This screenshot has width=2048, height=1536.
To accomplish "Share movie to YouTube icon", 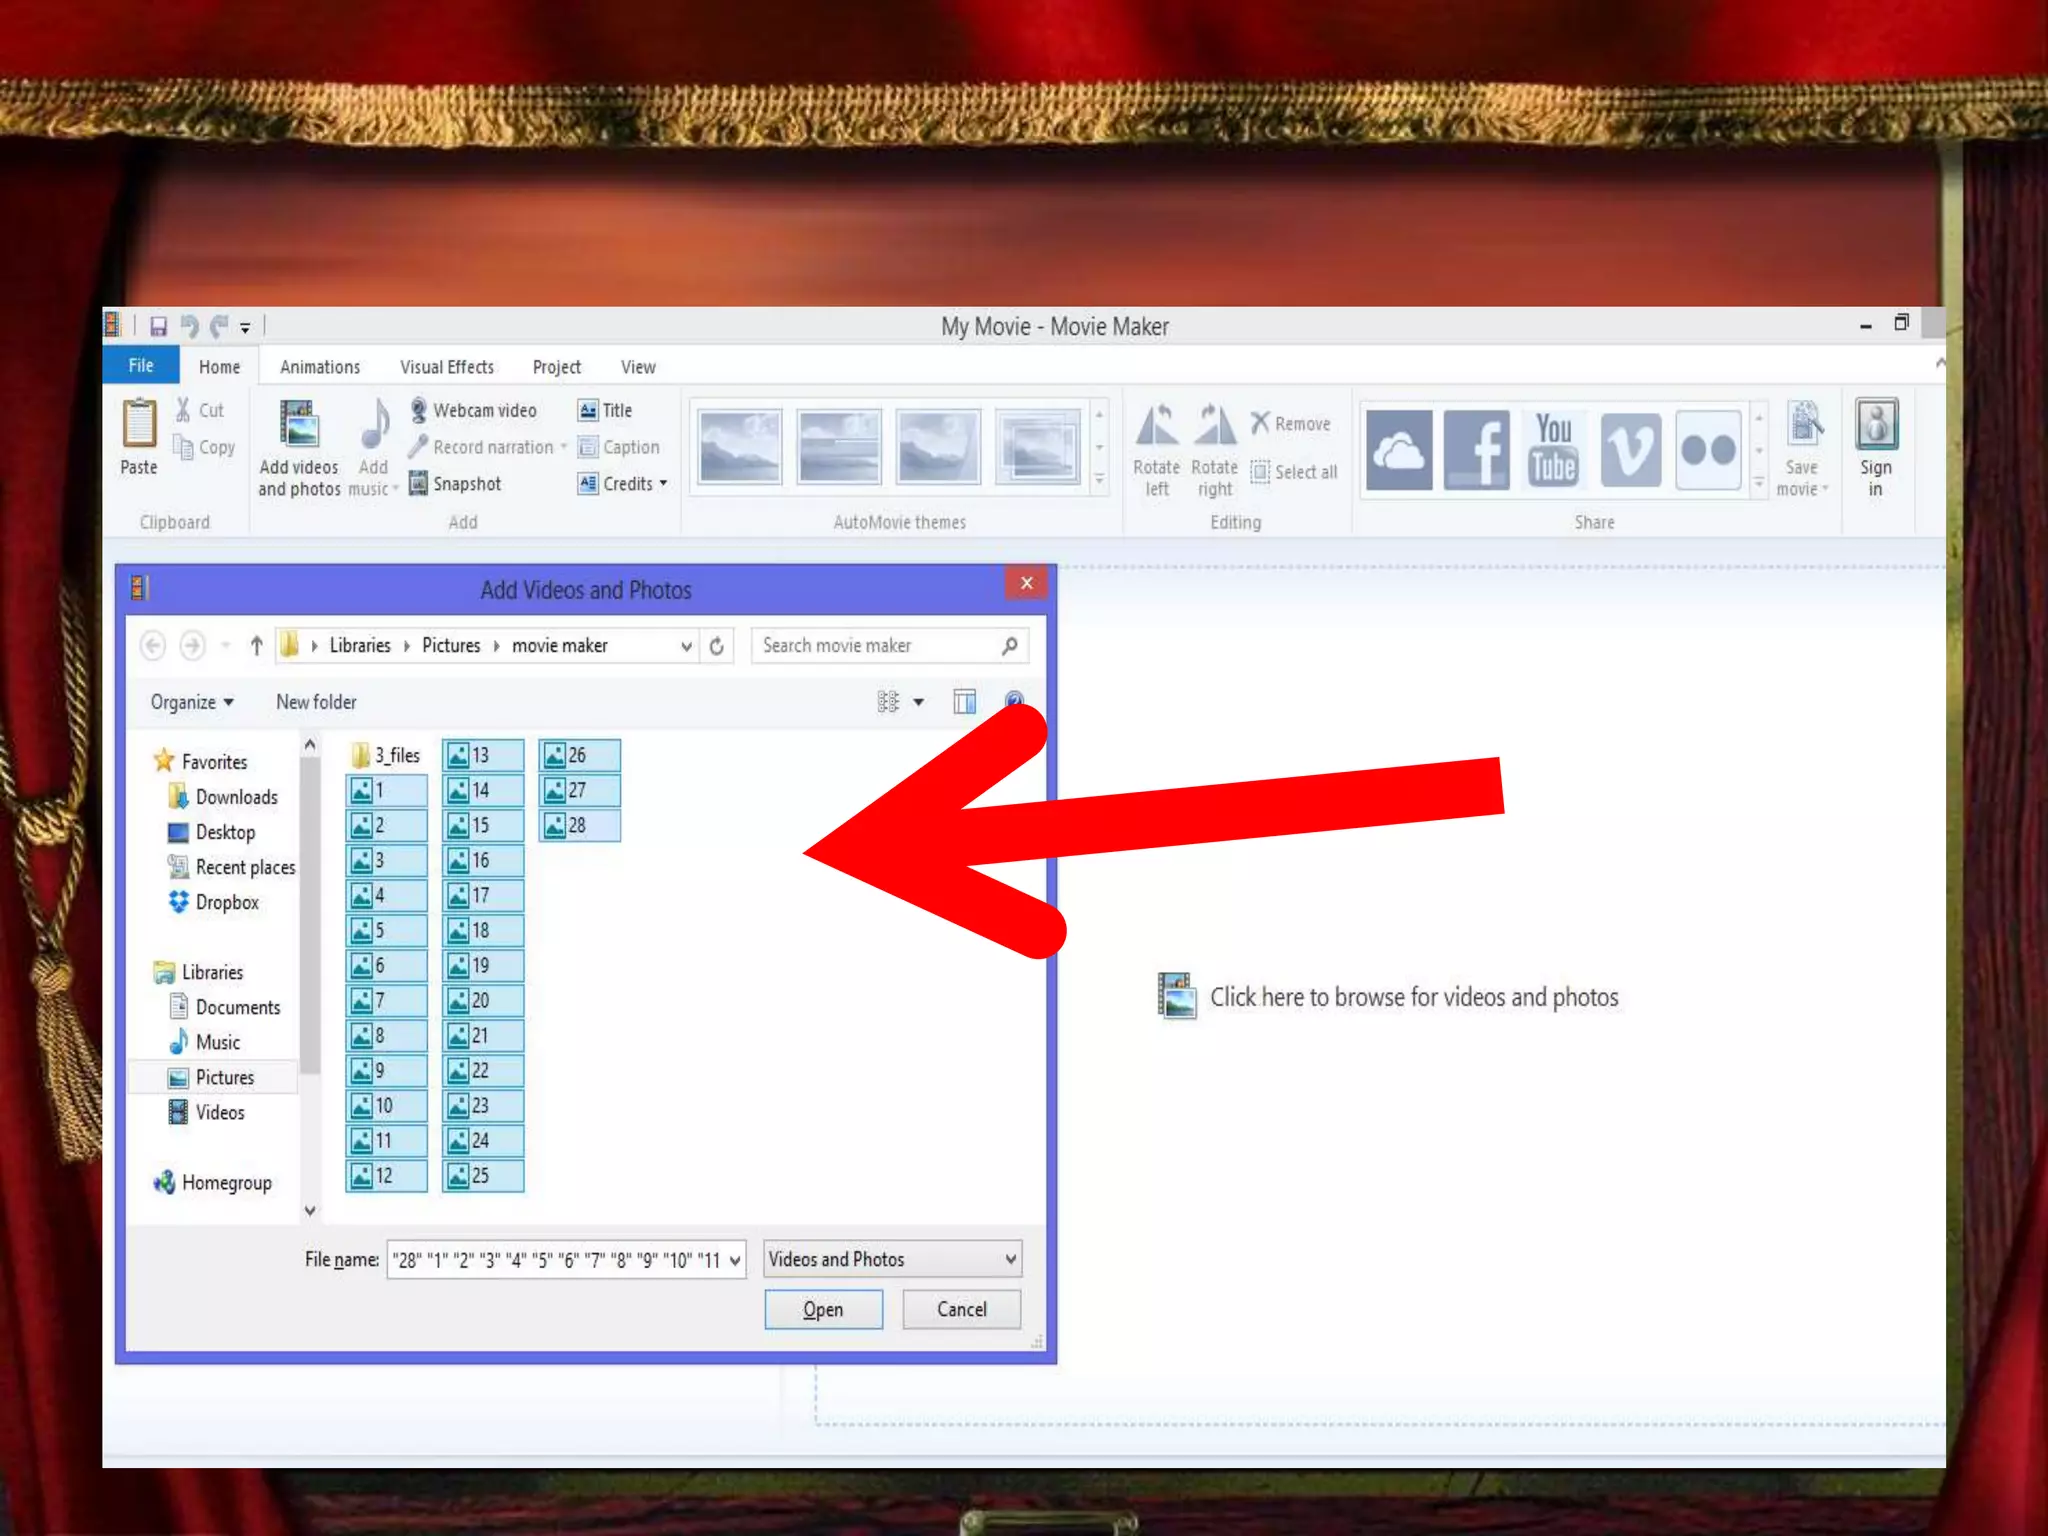I will pyautogui.click(x=1553, y=450).
